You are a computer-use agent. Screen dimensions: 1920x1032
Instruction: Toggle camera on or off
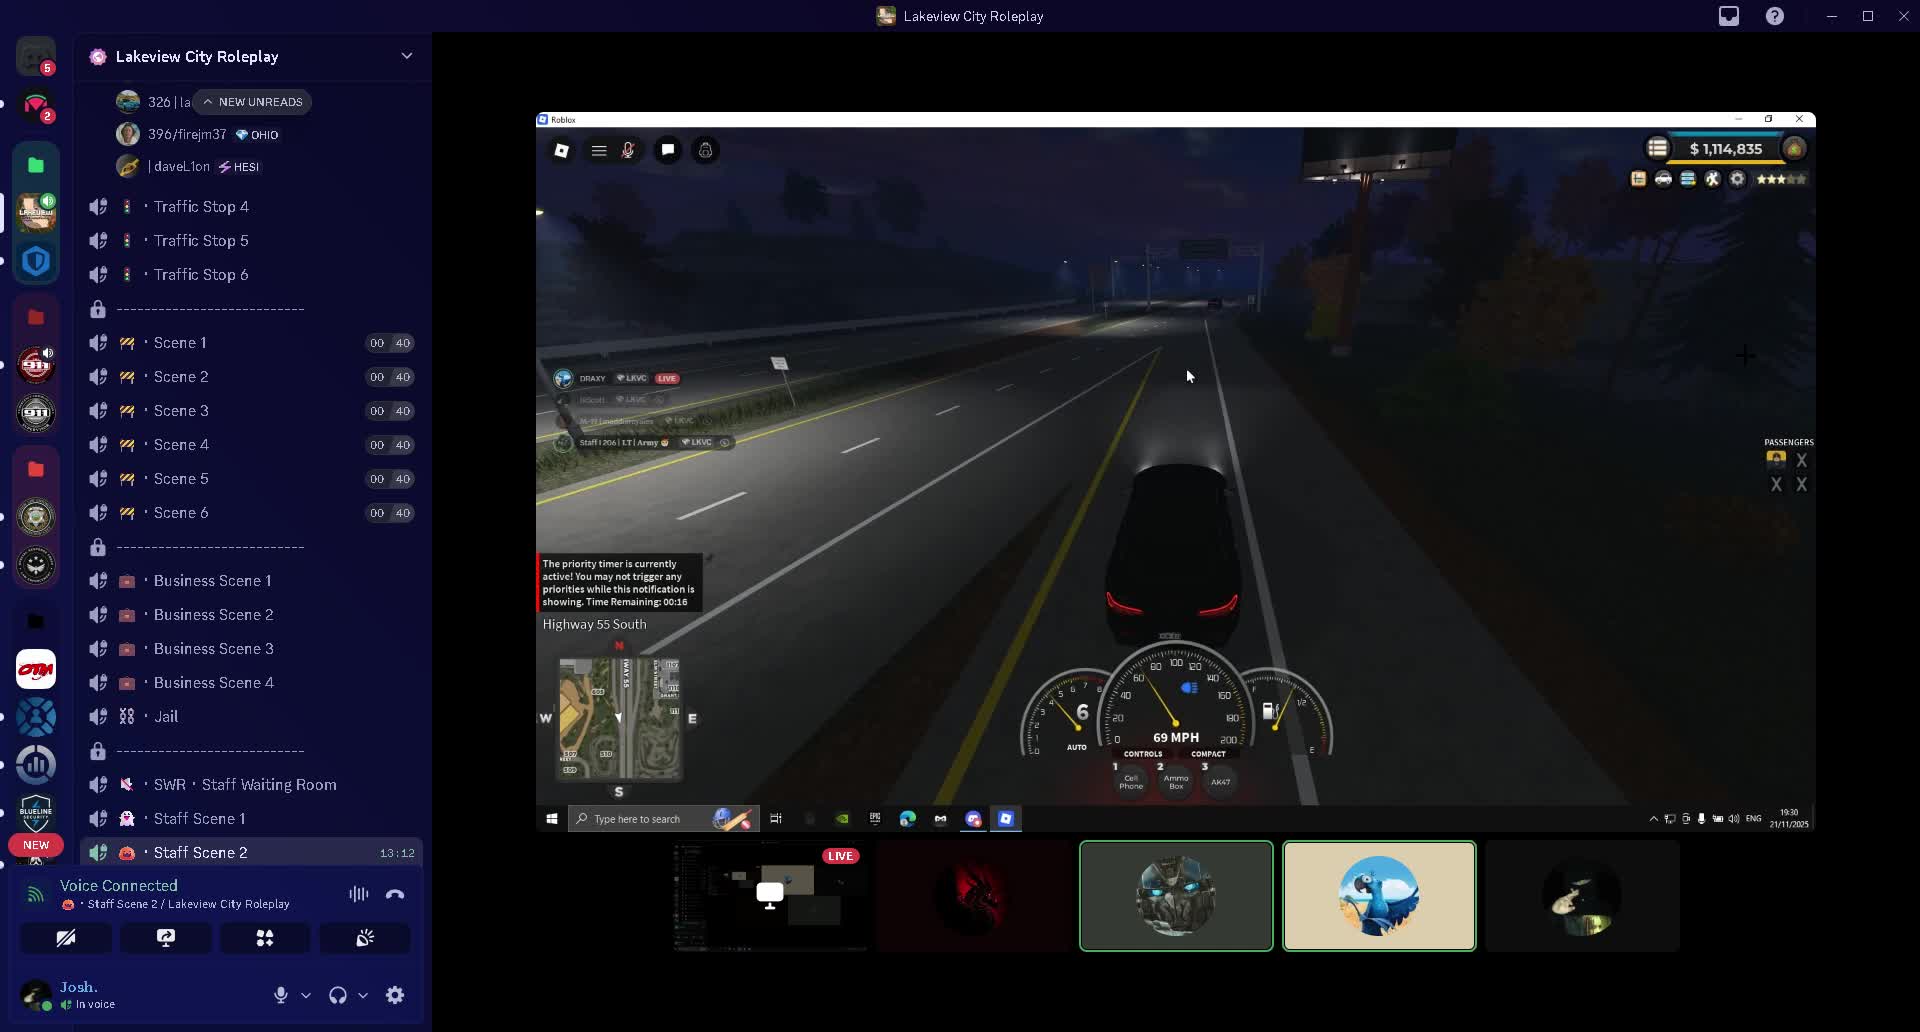pyautogui.click(x=66, y=938)
